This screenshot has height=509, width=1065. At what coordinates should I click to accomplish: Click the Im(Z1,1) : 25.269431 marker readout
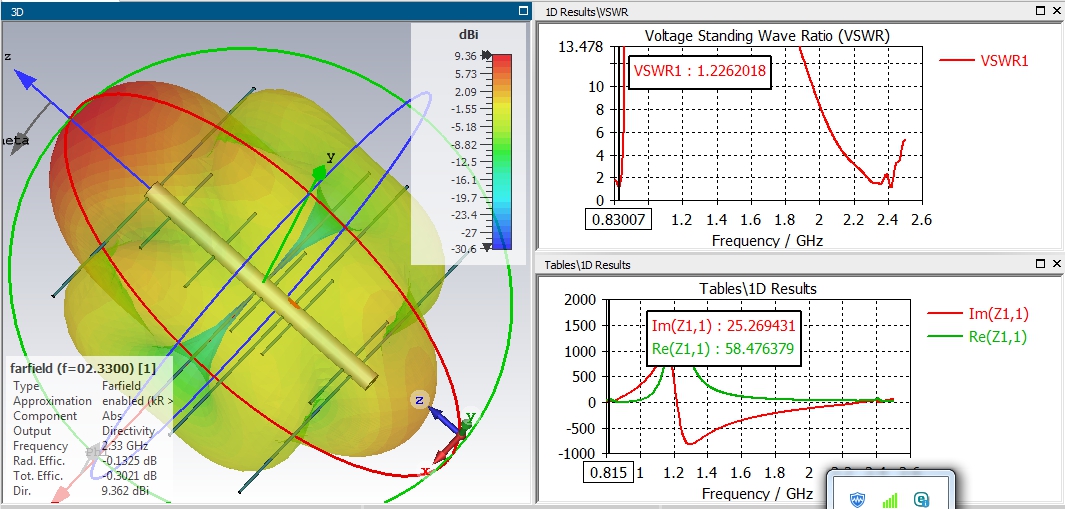(x=723, y=326)
